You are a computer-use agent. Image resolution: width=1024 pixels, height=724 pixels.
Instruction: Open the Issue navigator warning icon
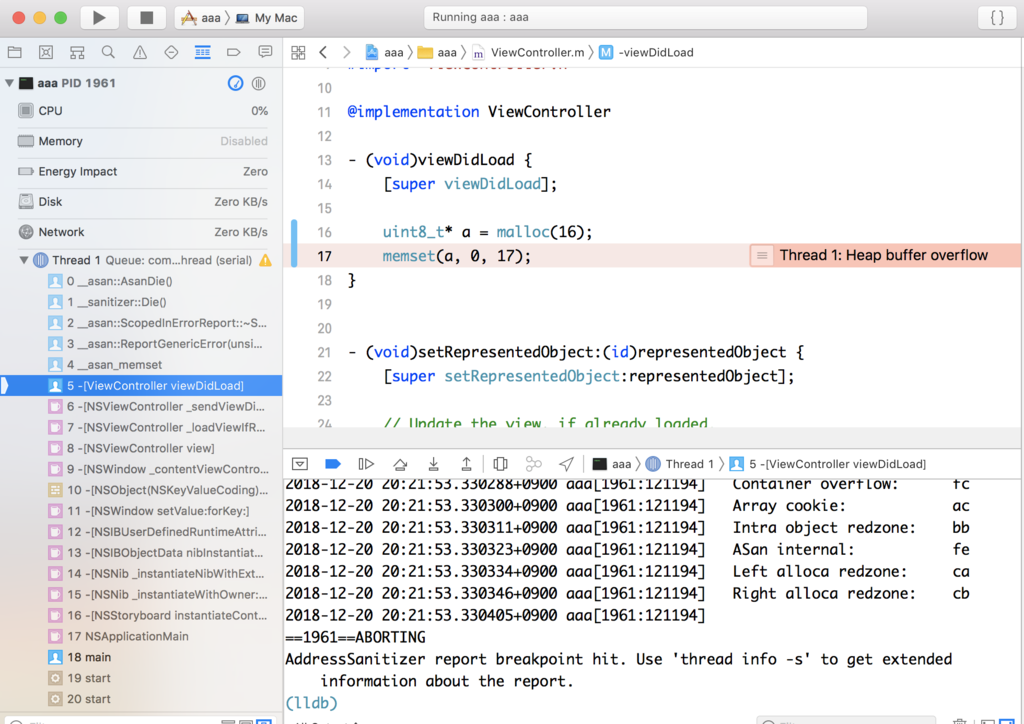(x=140, y=52)
